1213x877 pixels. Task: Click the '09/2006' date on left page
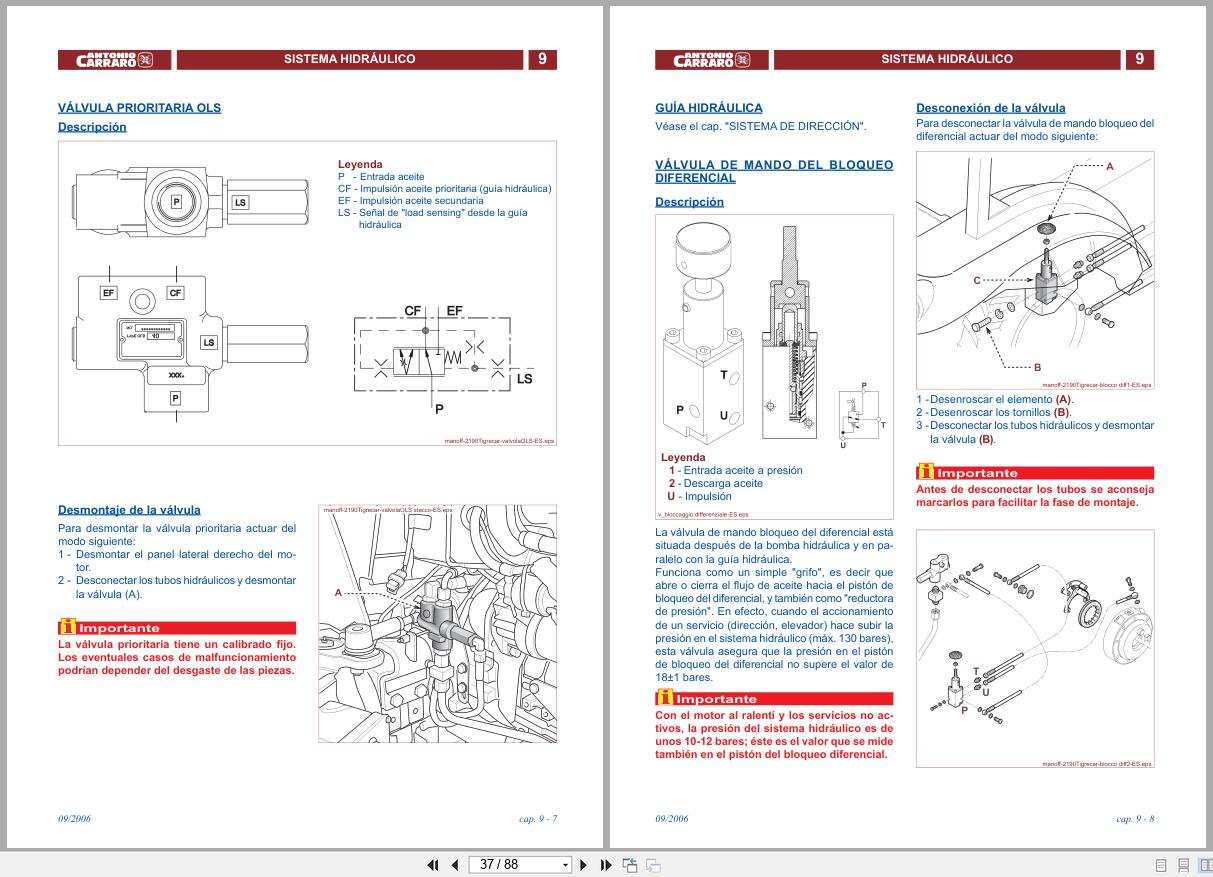pyautogui.click(x=74, y=819)
